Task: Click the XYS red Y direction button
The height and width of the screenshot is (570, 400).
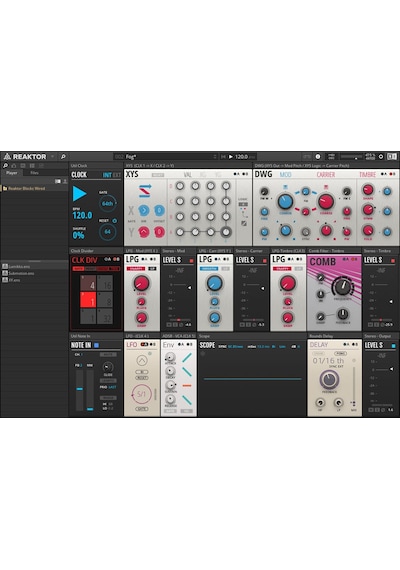Action: [144, 232]
